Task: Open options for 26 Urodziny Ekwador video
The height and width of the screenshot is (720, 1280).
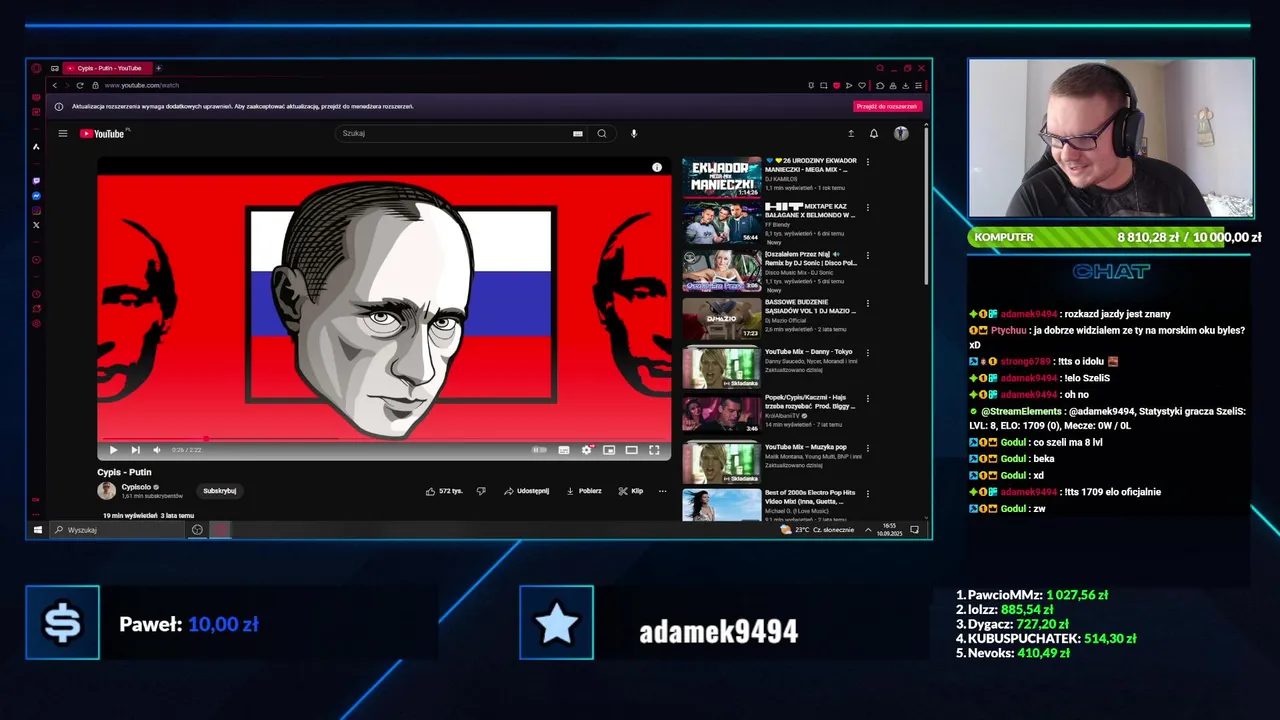Action: pyautogui.click(x=867, y=162)
